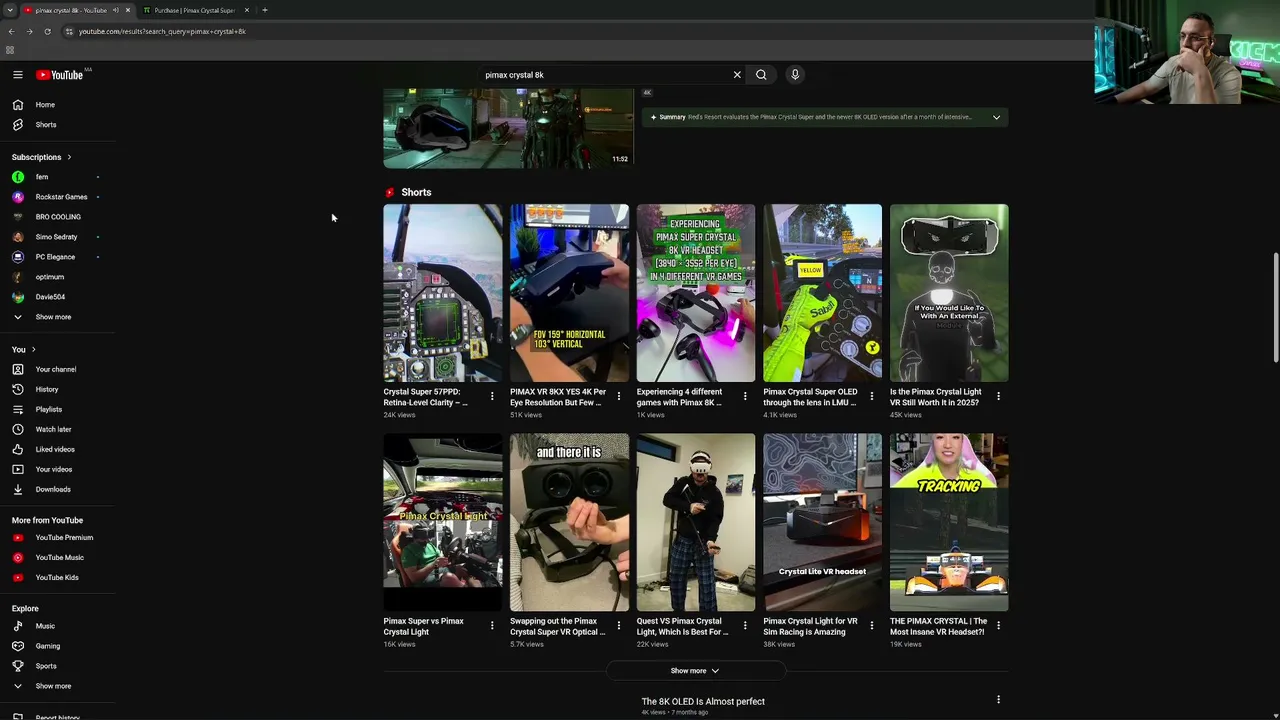Open the BRO COOLING channel
This screenshot has width=1280, height=720.
pos(57,217)
